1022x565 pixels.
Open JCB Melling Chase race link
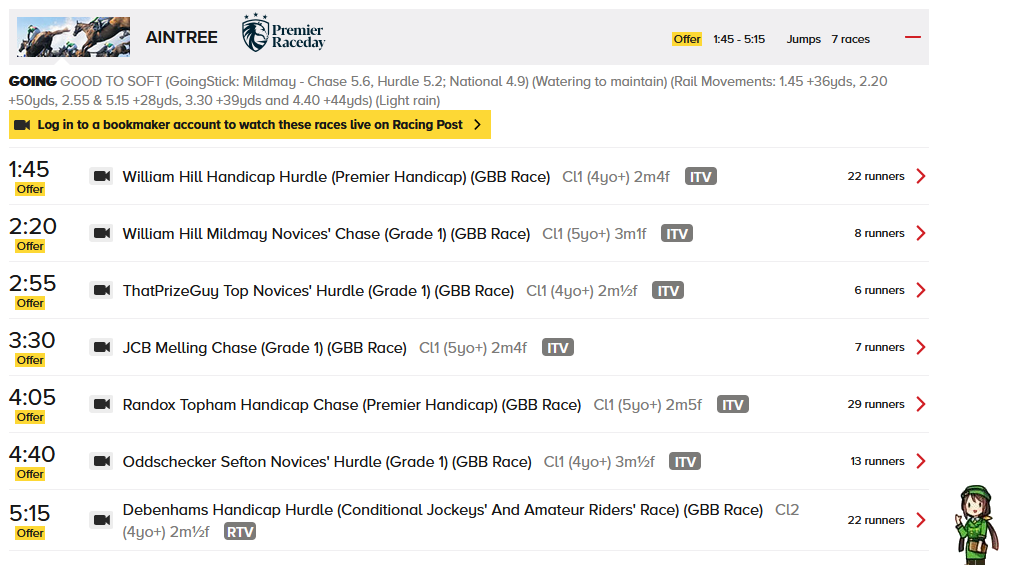pos(264,348)
